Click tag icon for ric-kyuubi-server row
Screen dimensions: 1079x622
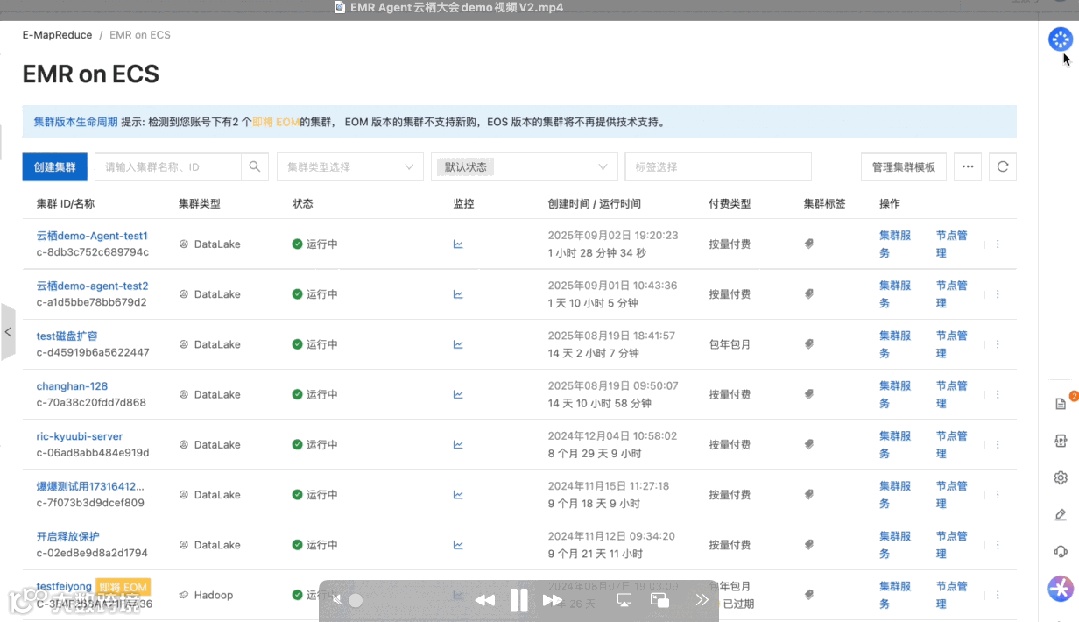[x=809, y=444]
